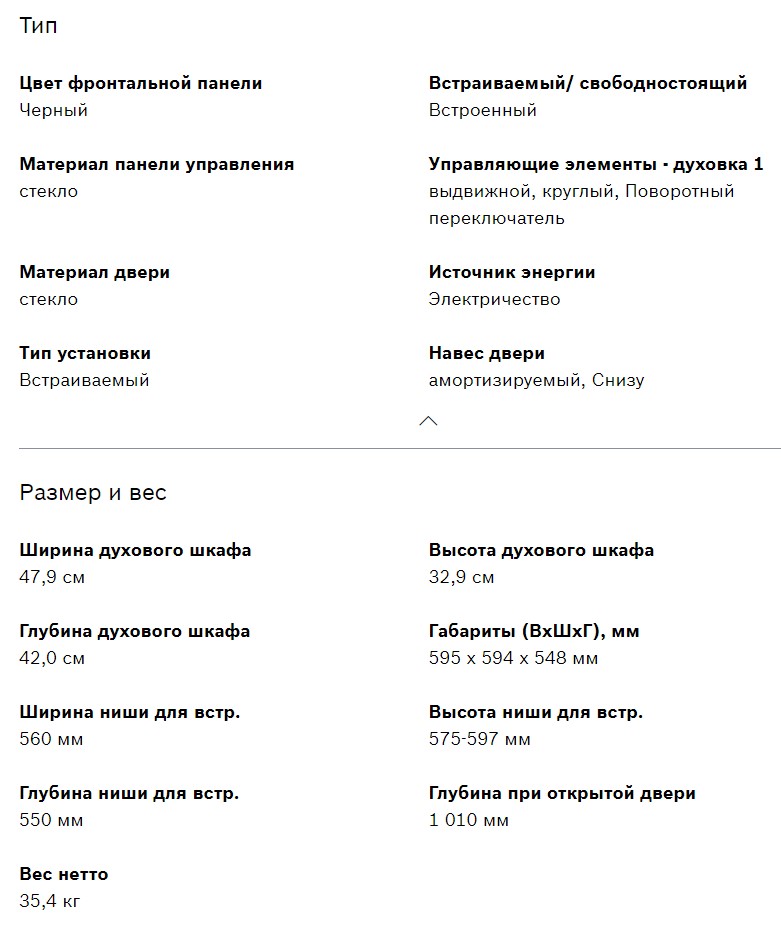Click the Навес двери label
The image size is (781, 926).
coord(487,353)
